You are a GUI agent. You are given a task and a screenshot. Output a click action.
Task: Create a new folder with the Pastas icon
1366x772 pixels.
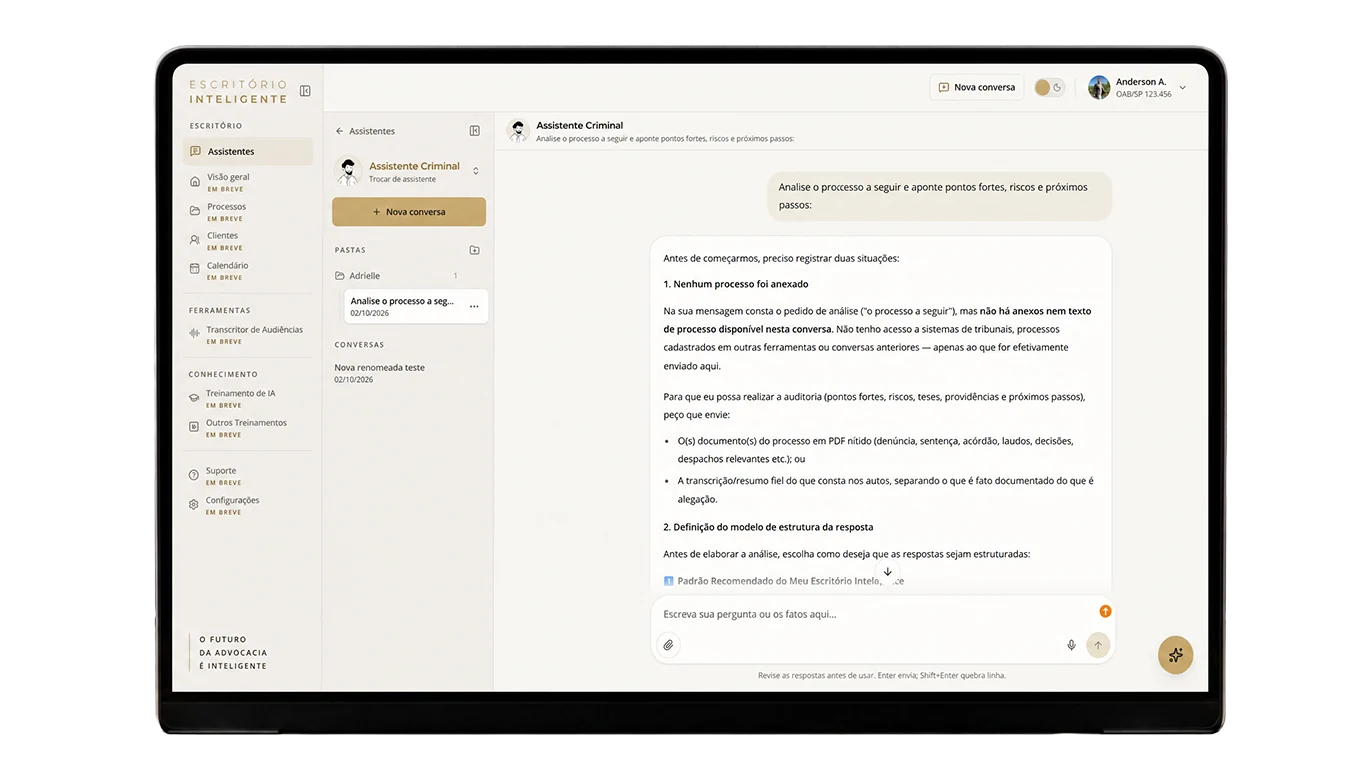pyautogui.click(x=475, y=250)
